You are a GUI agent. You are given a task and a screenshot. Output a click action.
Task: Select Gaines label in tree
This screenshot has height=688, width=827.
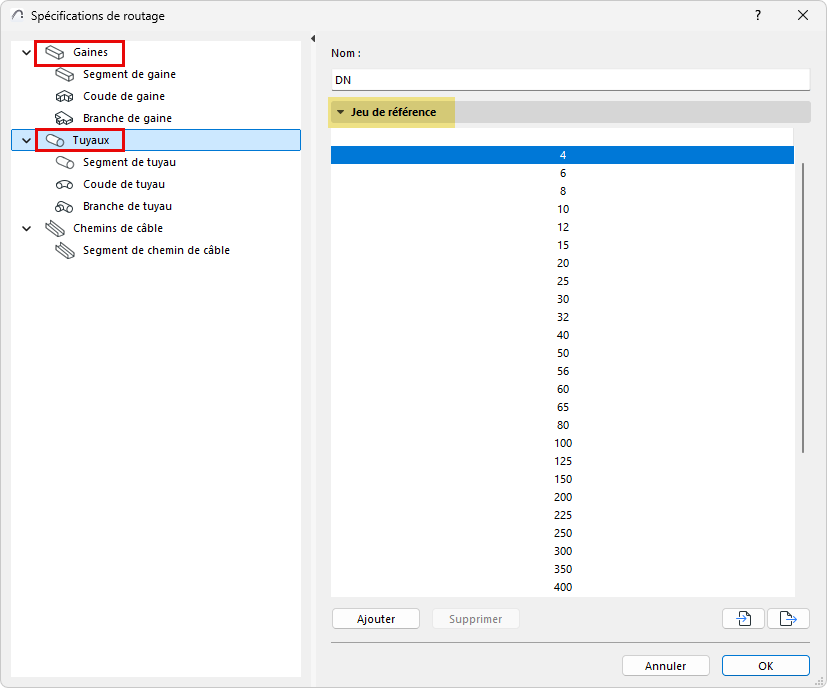pyautogui.click(x=90, y=52)
